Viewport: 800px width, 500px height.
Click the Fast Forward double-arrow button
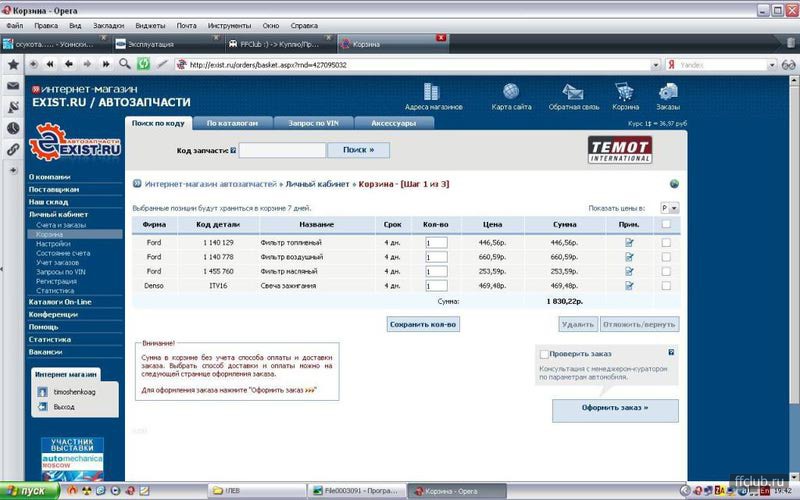pos(106,64)
